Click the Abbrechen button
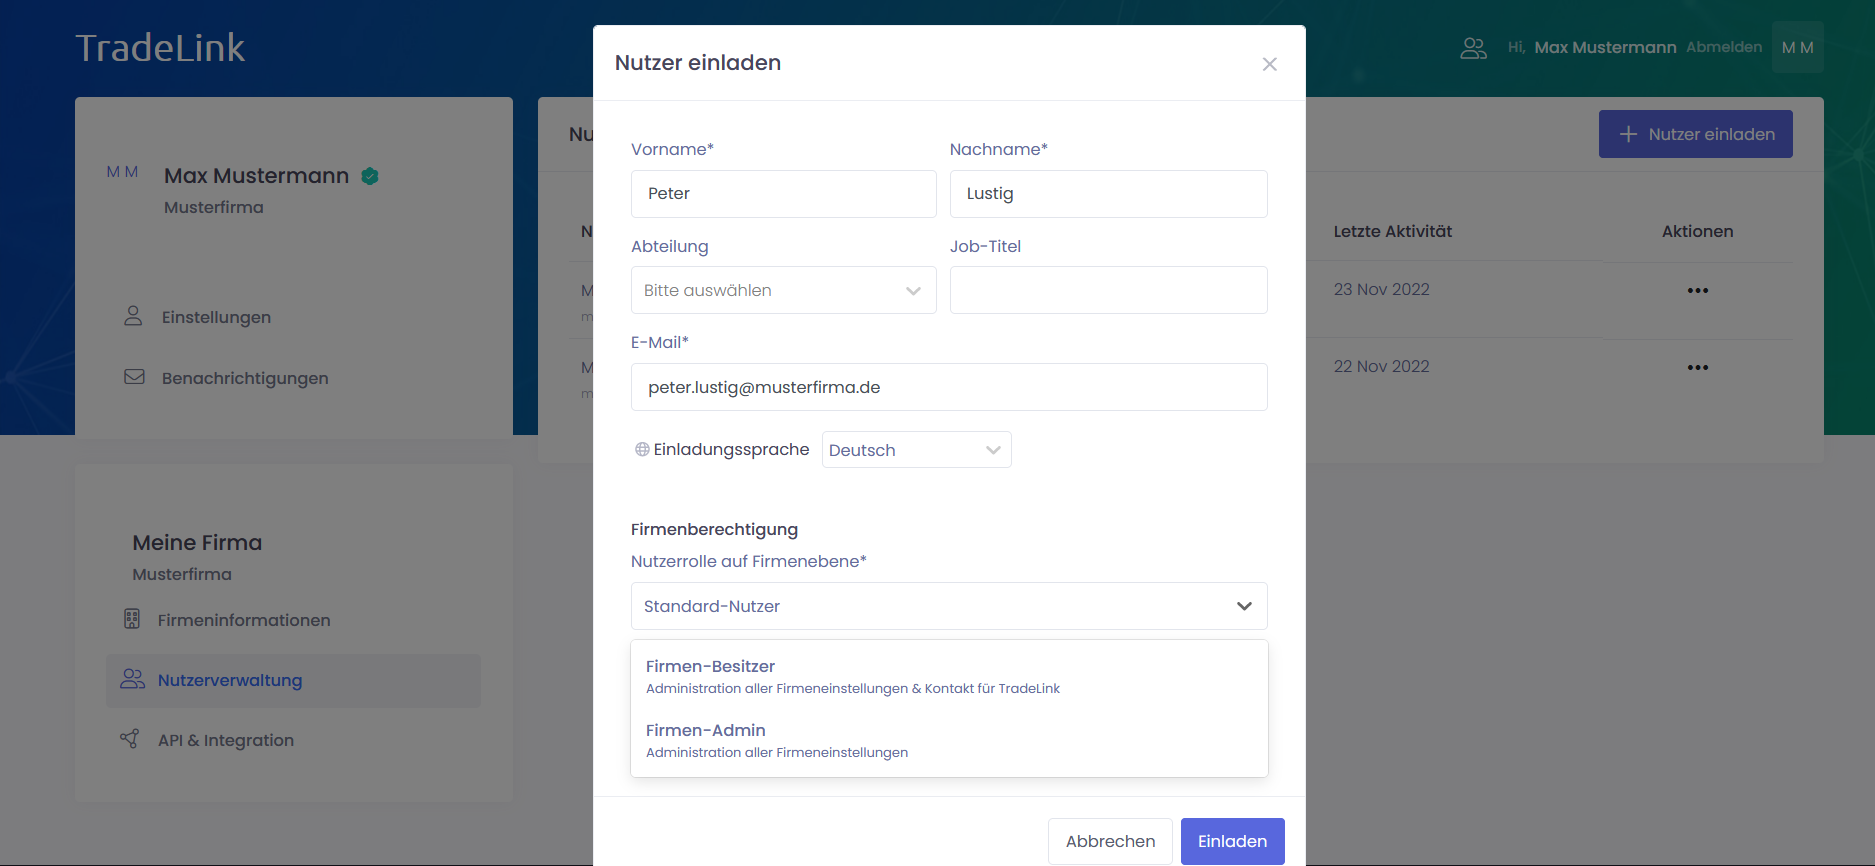This screenshot has height=866, width=1875. [x=1110, y=841]
